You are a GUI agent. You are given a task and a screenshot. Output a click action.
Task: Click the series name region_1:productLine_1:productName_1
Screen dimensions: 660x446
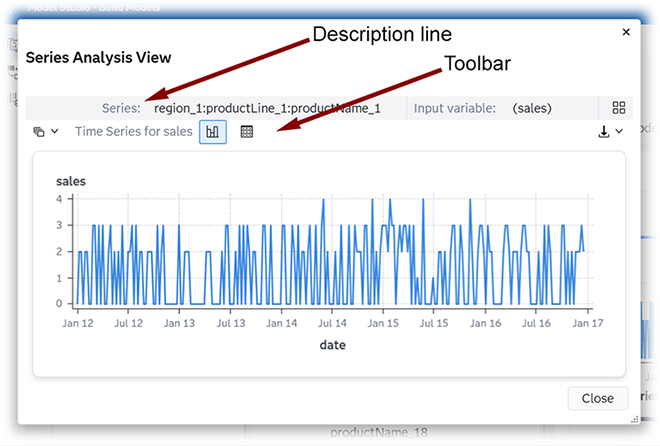(267, 108)
